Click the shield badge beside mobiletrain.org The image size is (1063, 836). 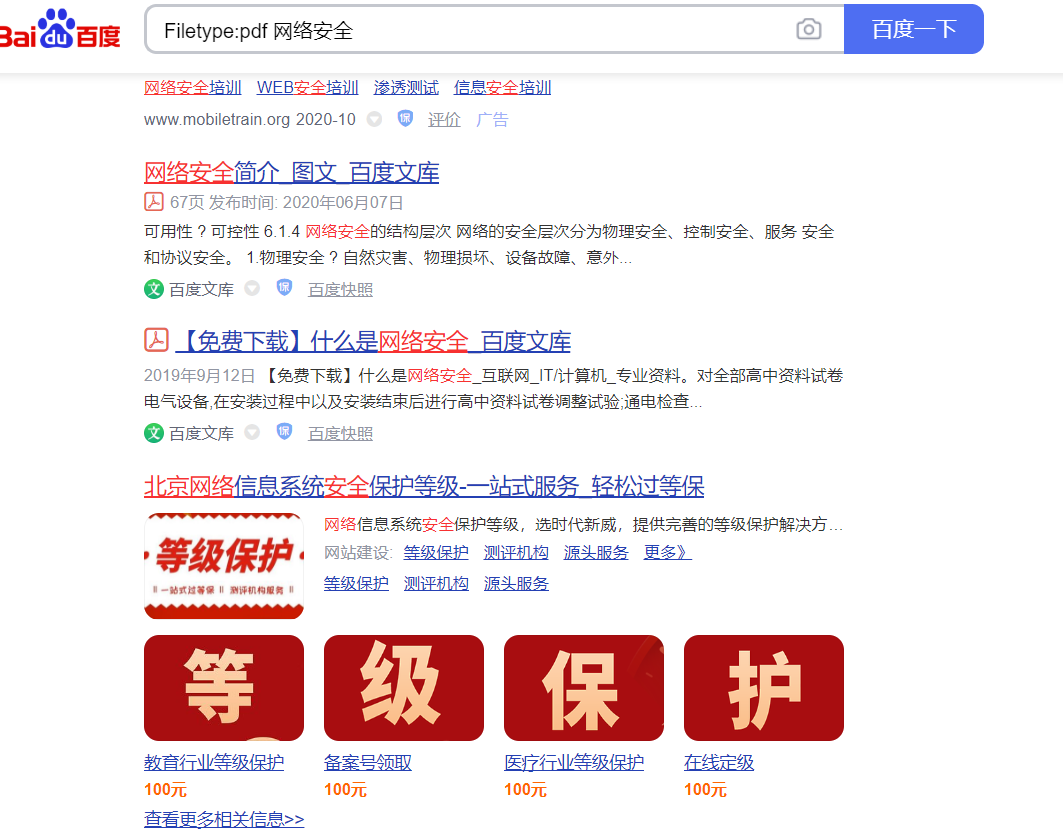point(405,118)
